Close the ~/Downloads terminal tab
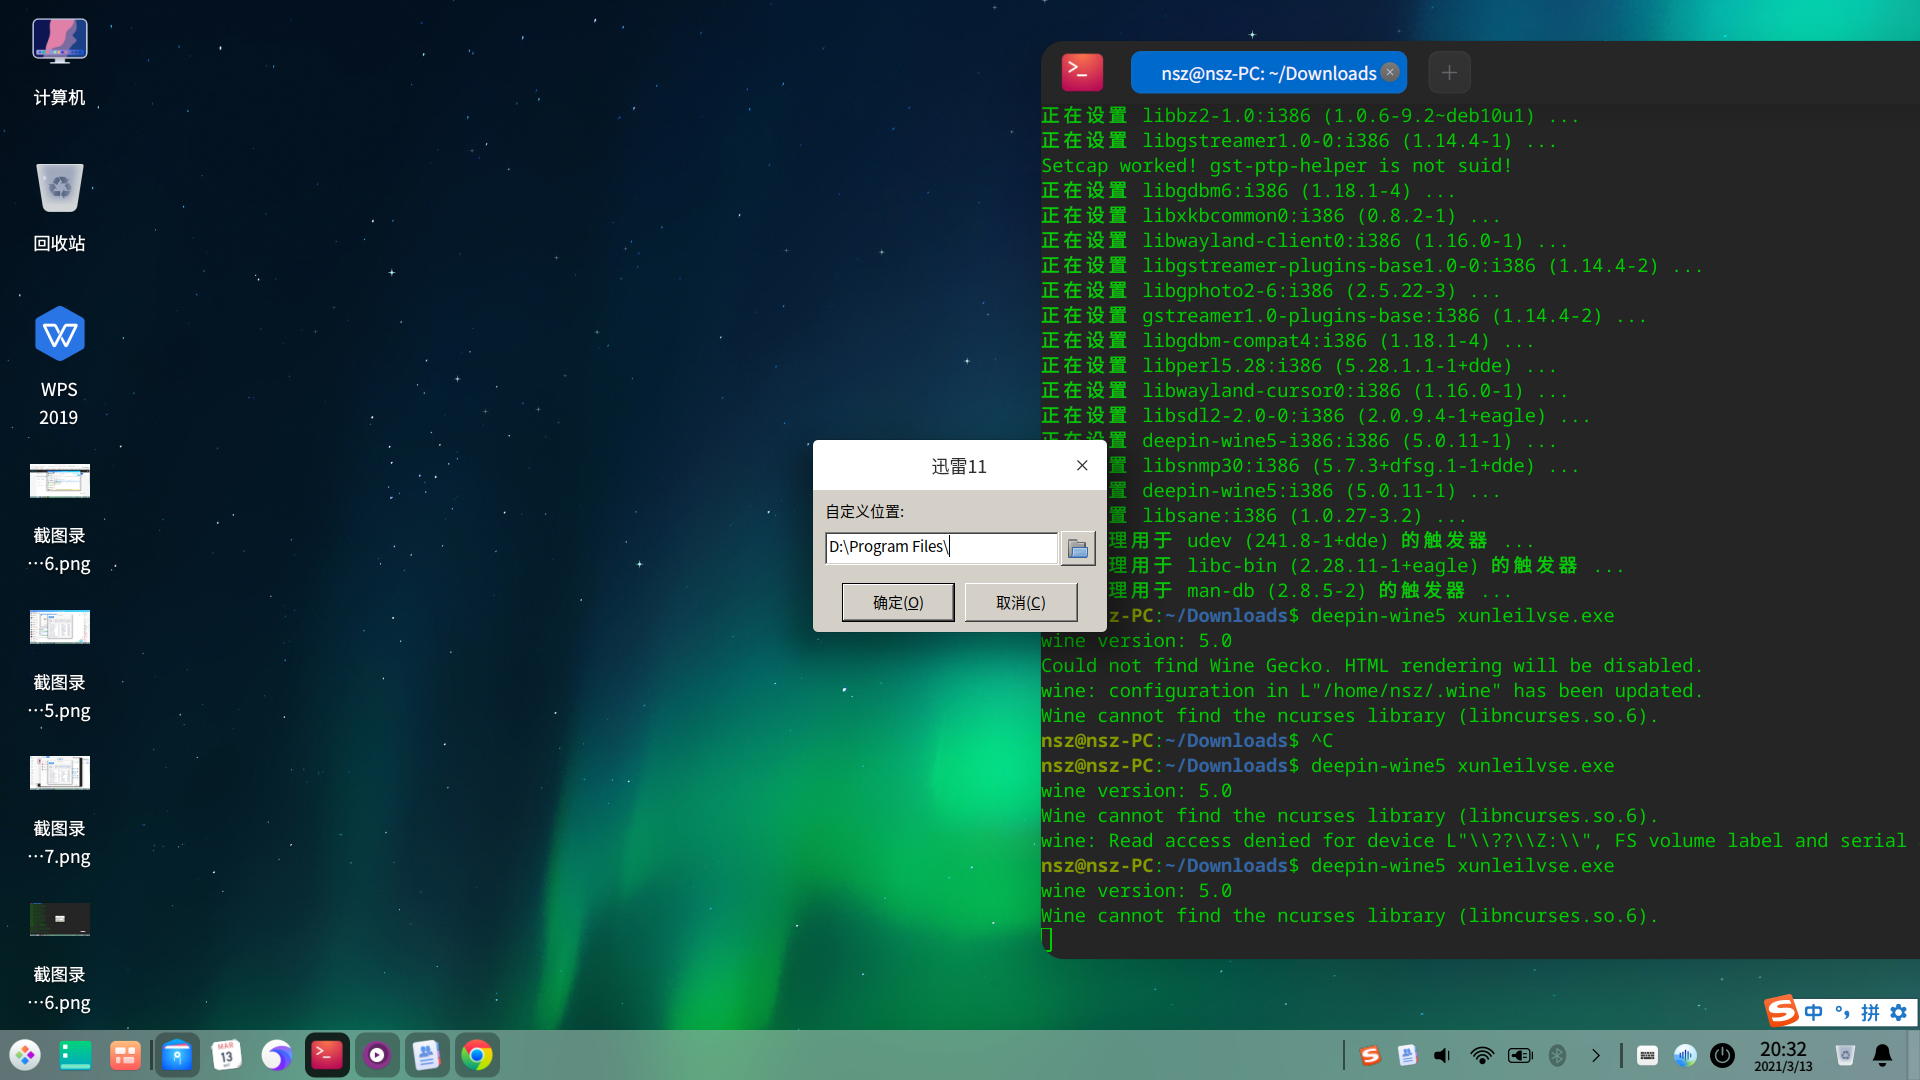1920x1080 pixels. click(1390, 72)
